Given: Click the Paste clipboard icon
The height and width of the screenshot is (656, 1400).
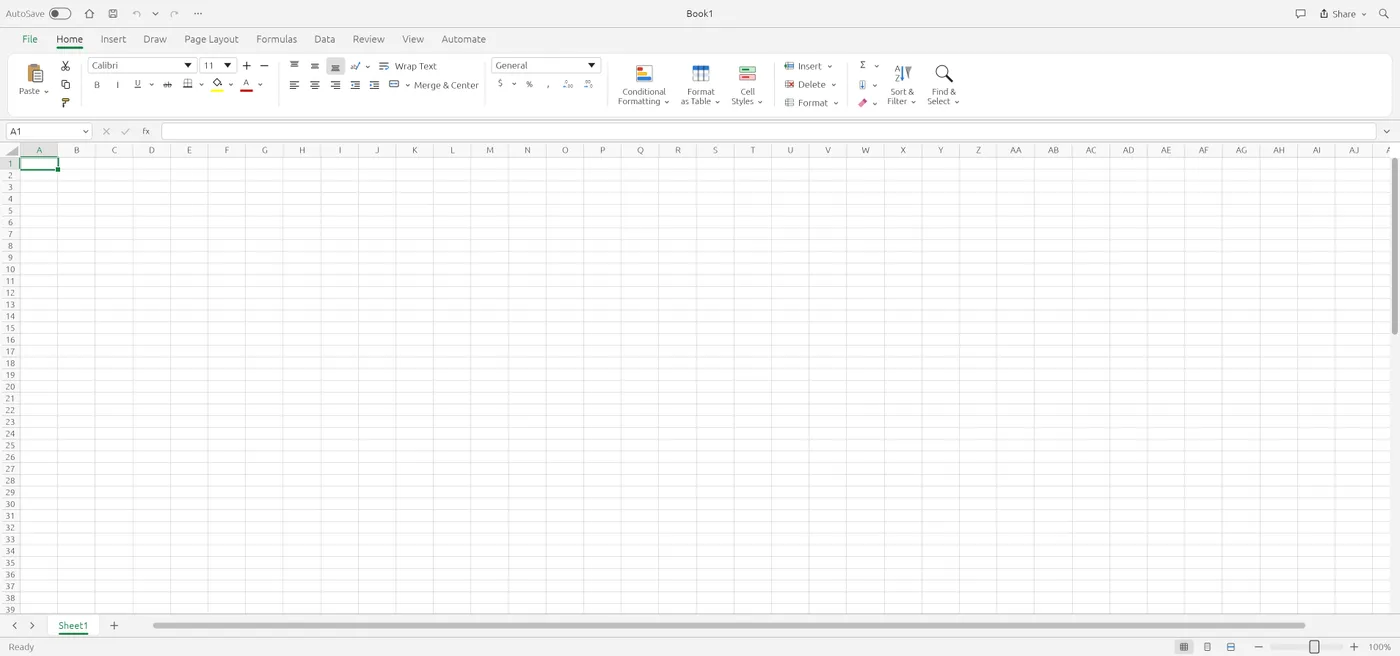Looking at the screenshot, I should (x=34, y=73).
